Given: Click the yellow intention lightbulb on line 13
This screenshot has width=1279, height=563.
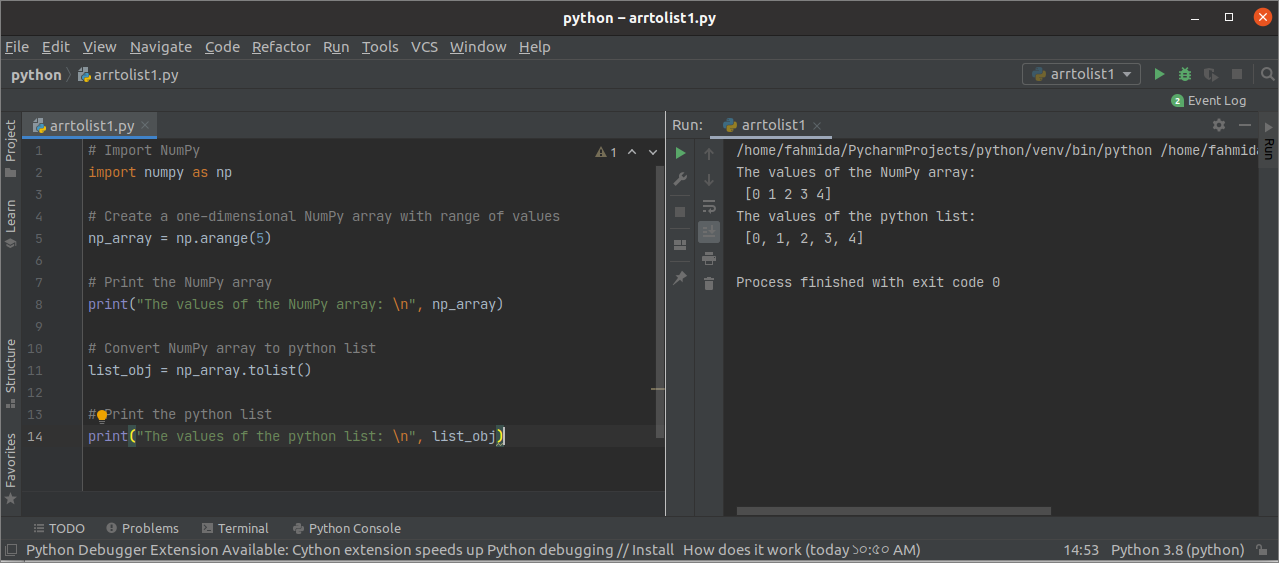Looking at the screenshot, I should (102, 415).
